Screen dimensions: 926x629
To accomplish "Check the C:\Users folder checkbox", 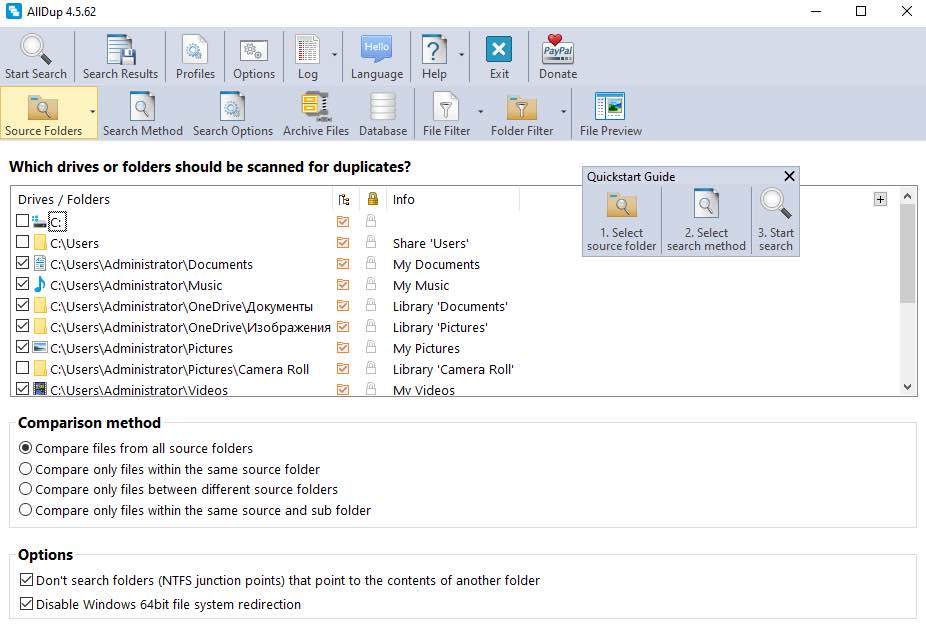I will (23, 243).
